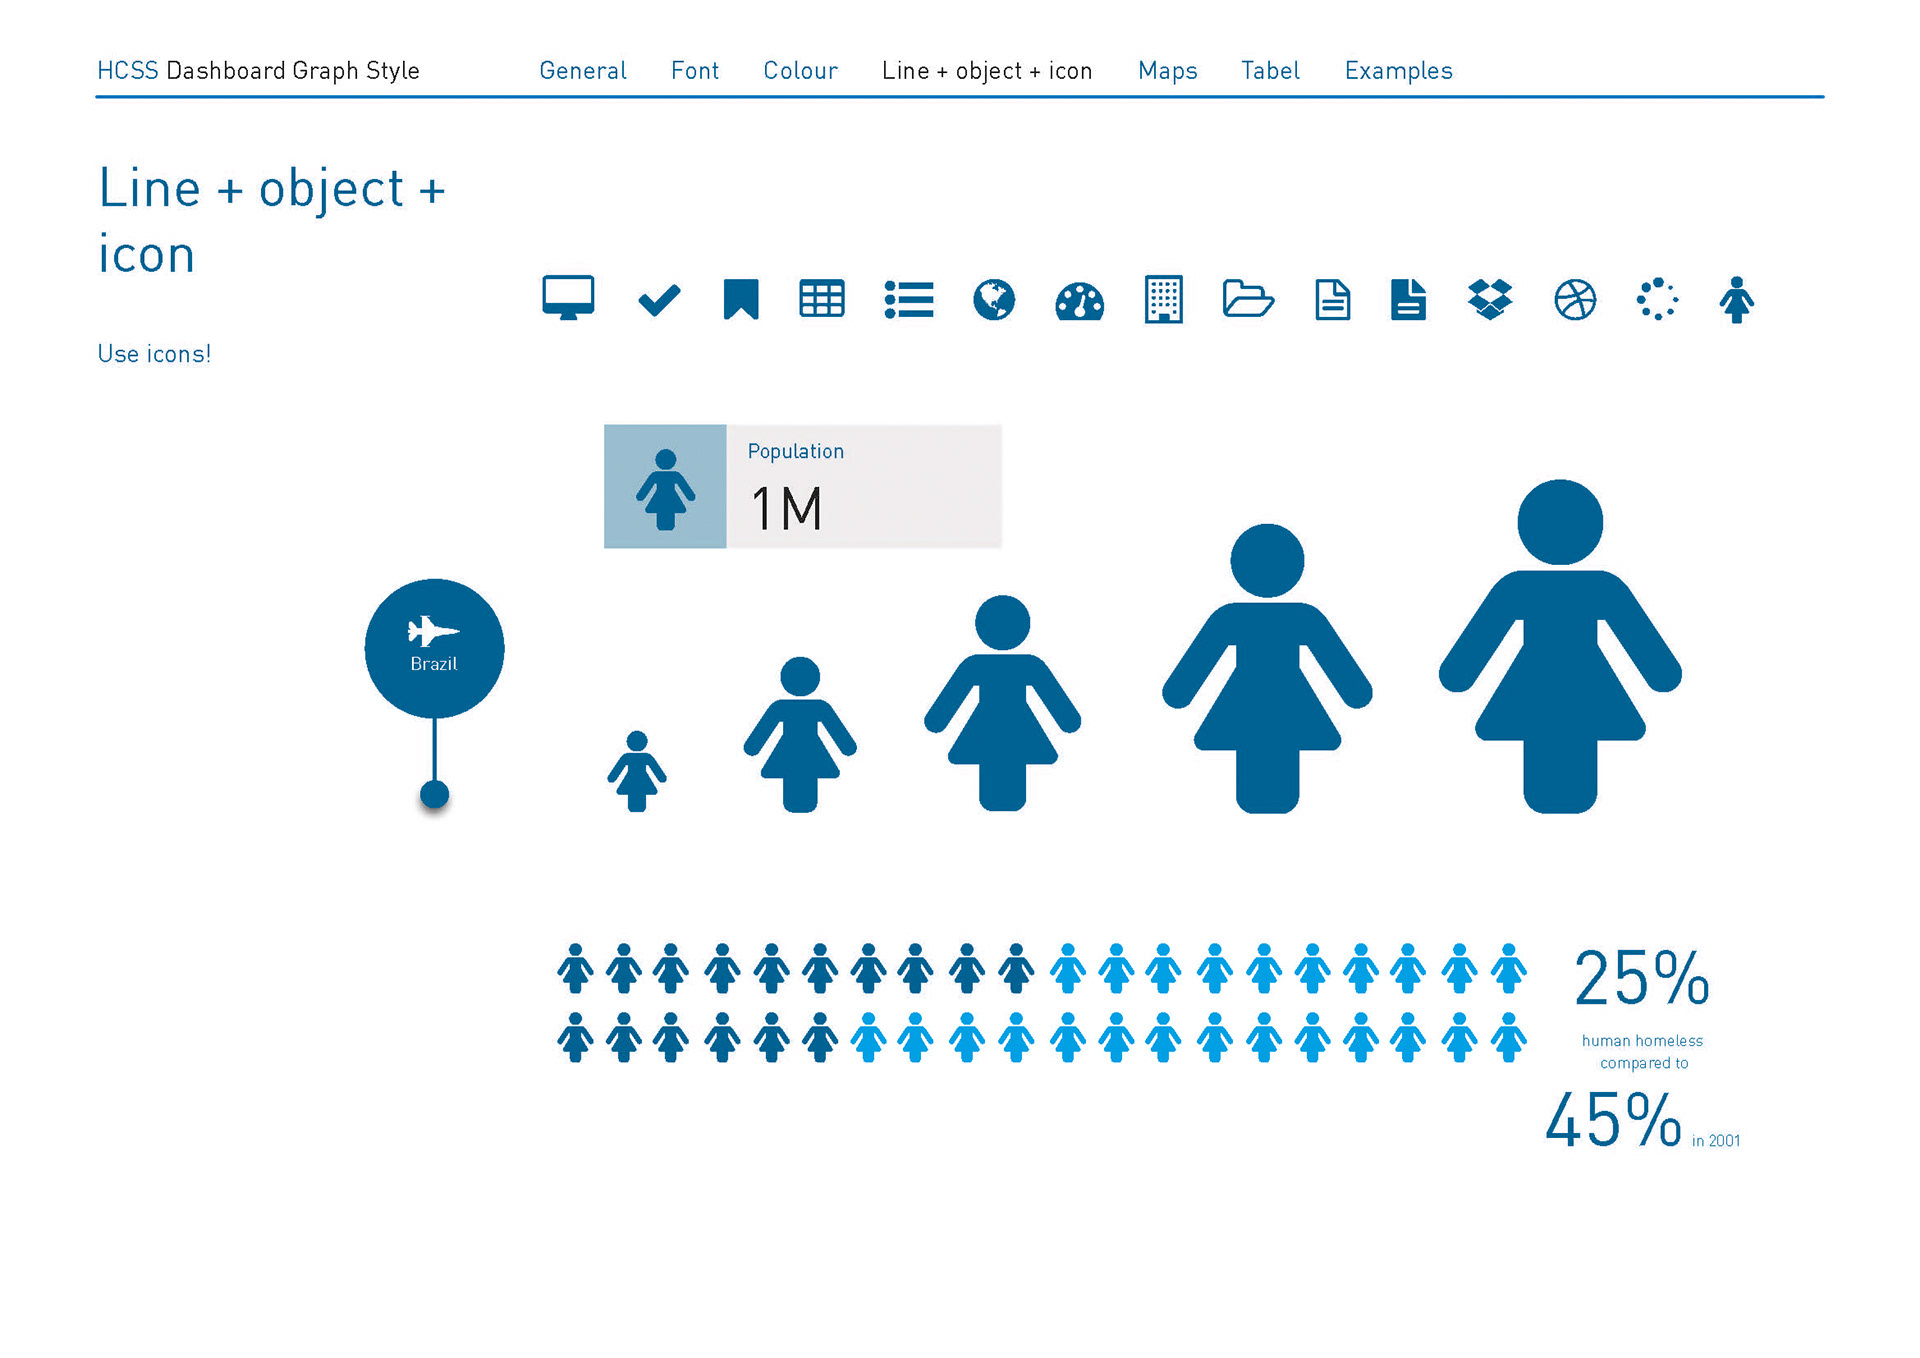Click the Brazil airplane map marker

pyautogui.click(x=434, y=648)
